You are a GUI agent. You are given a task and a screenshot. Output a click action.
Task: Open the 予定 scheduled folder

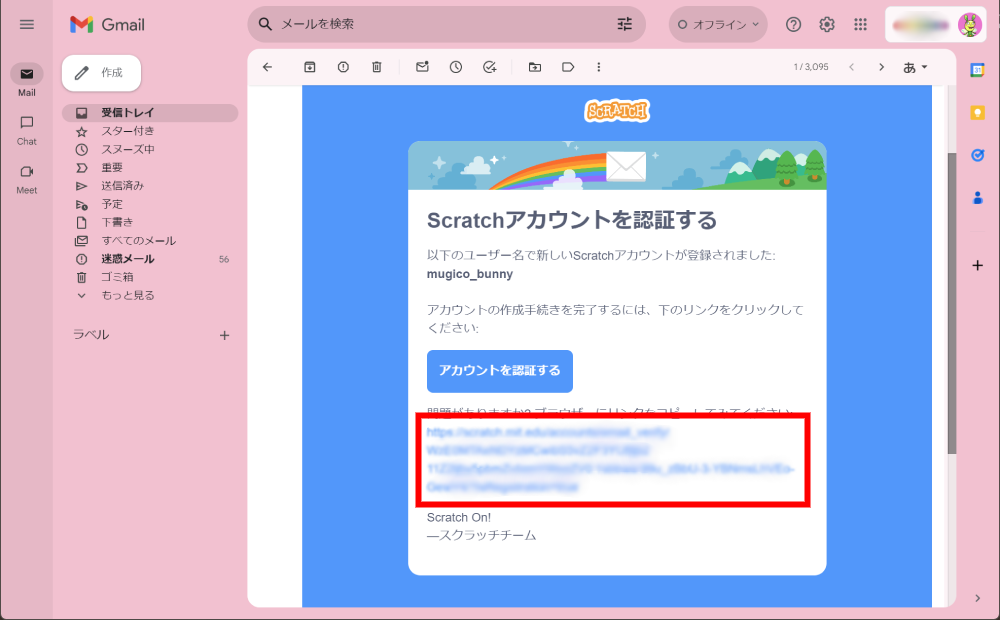coord(150,204)
